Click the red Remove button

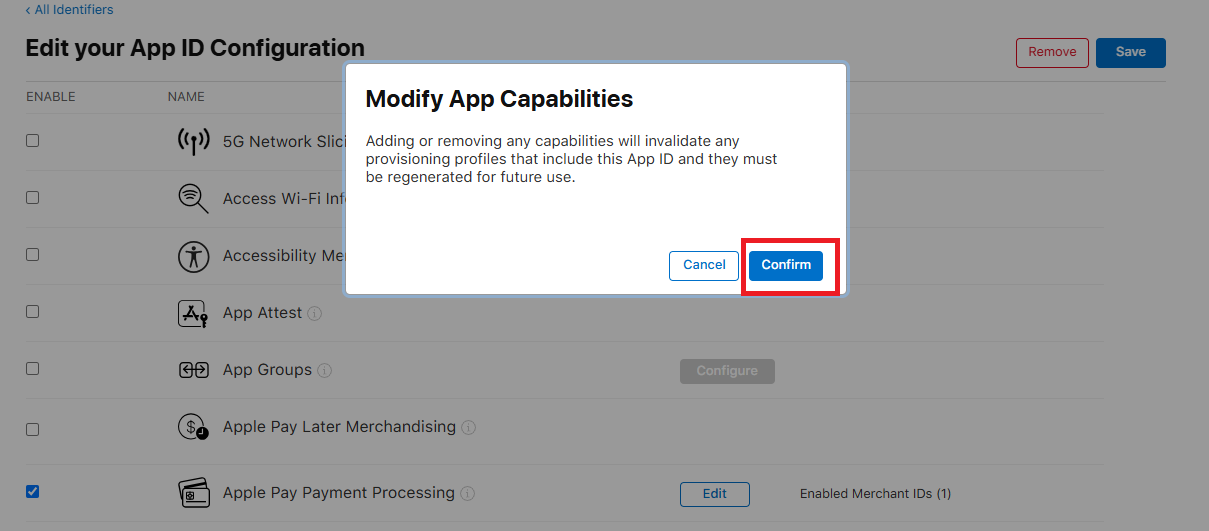1052,53
